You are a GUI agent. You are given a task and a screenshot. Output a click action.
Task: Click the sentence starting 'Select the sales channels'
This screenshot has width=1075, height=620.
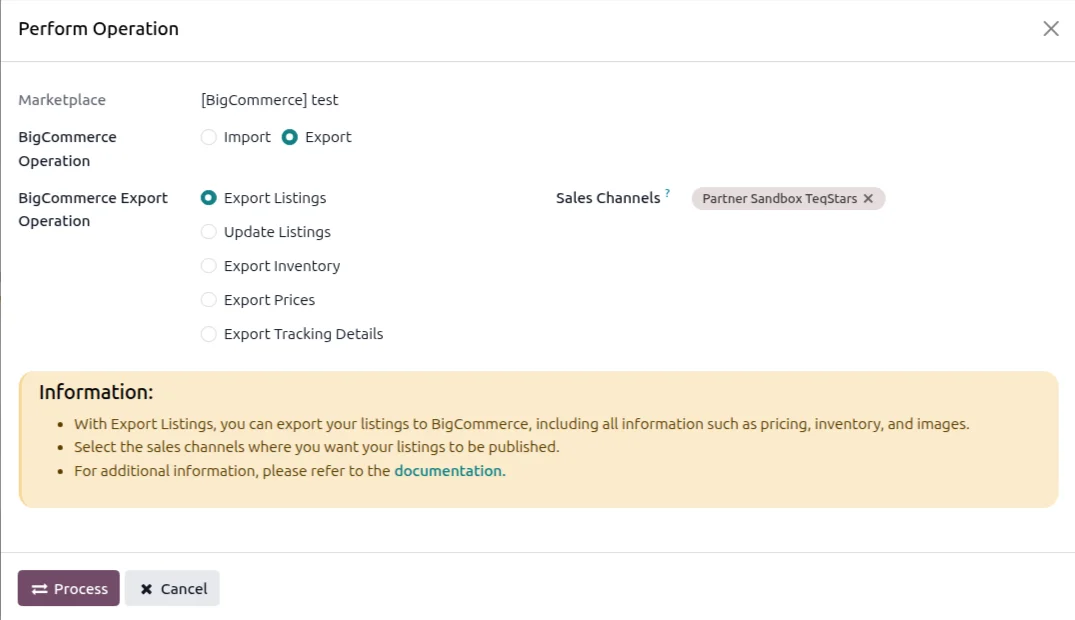[x=317, y=447]
